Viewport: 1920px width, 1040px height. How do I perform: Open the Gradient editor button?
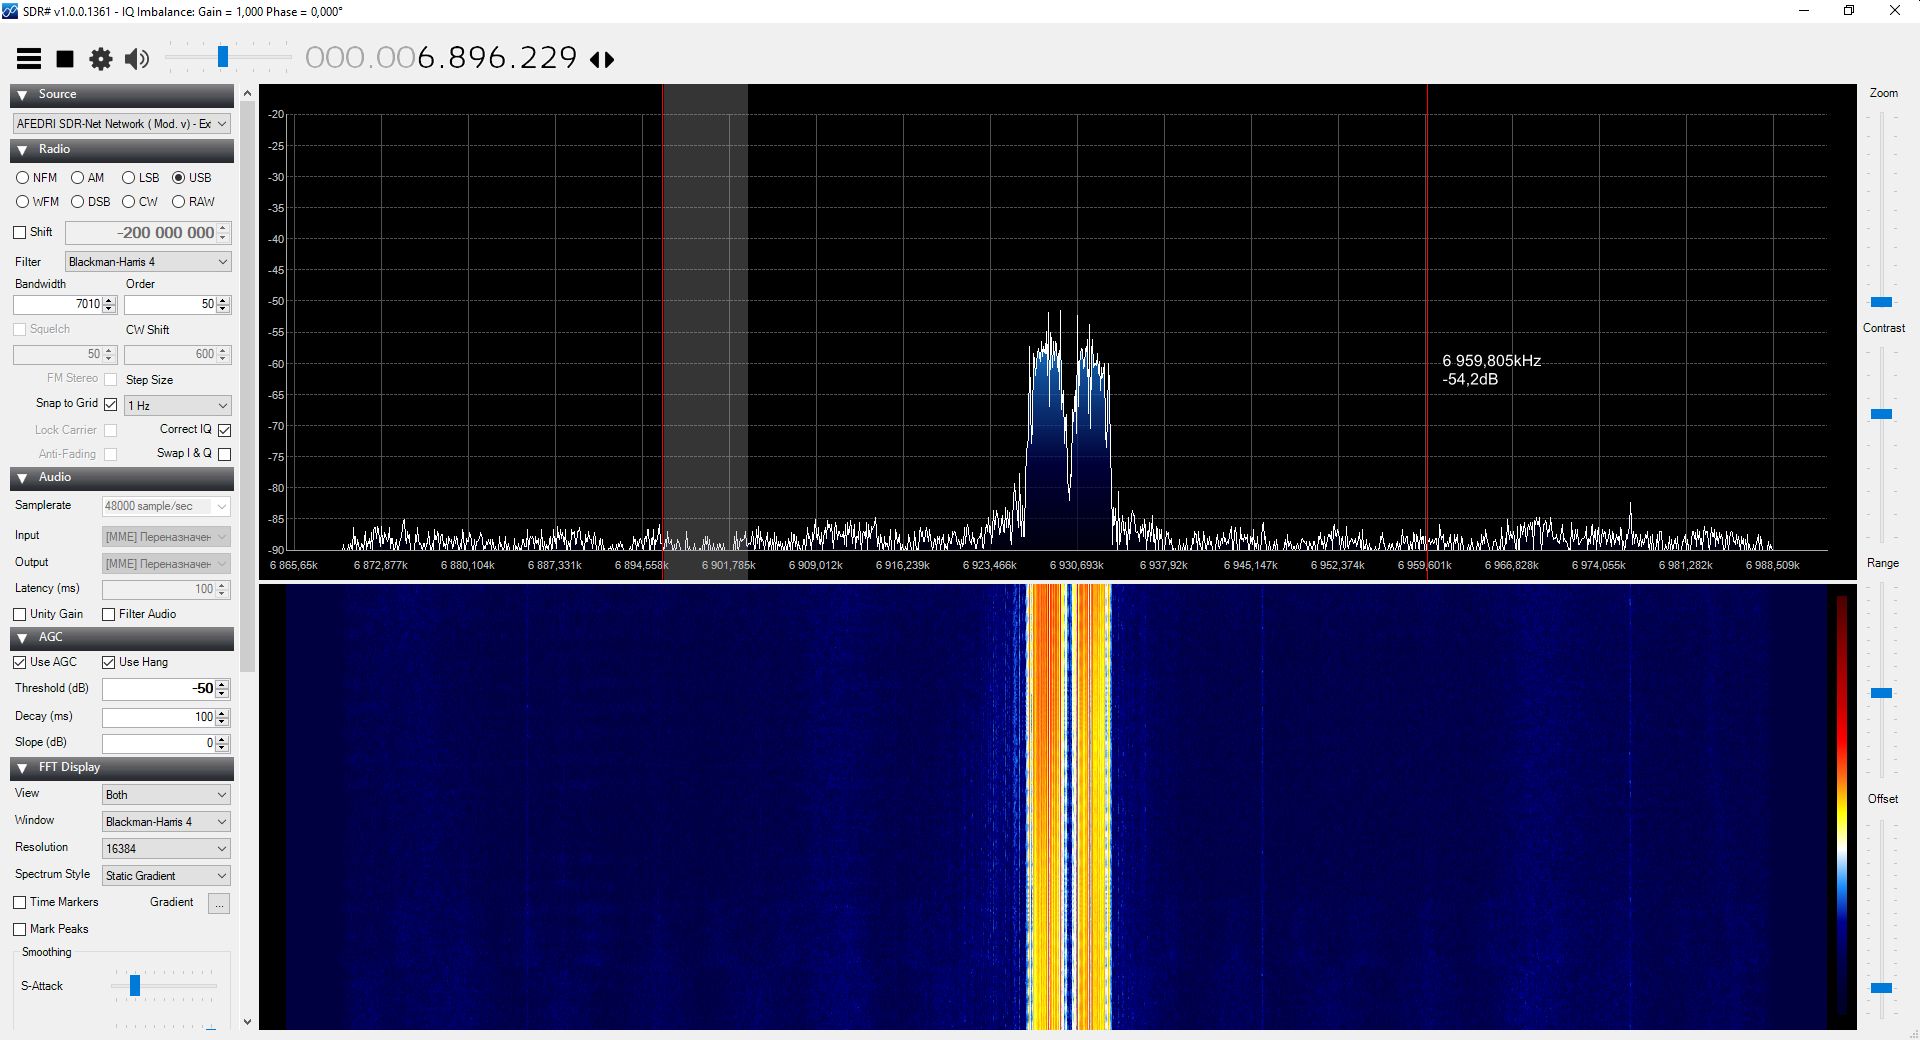pos(219,904)
